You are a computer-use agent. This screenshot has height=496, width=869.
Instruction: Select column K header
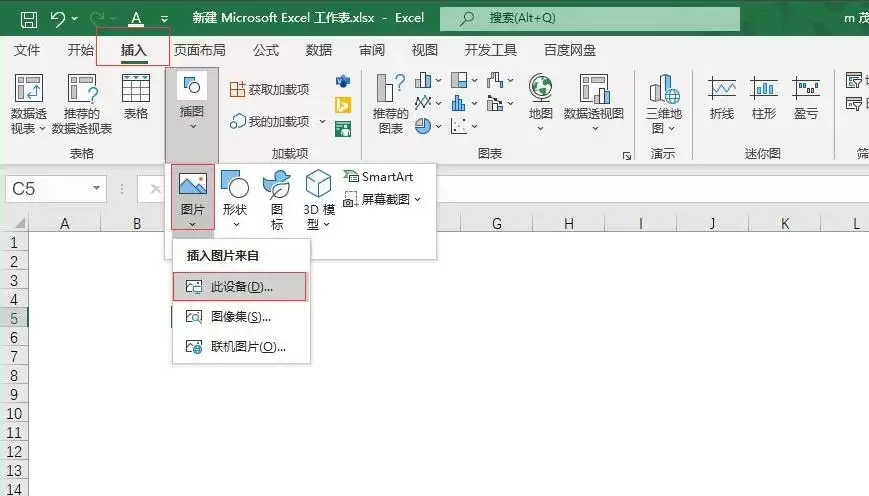pos(785,224)
